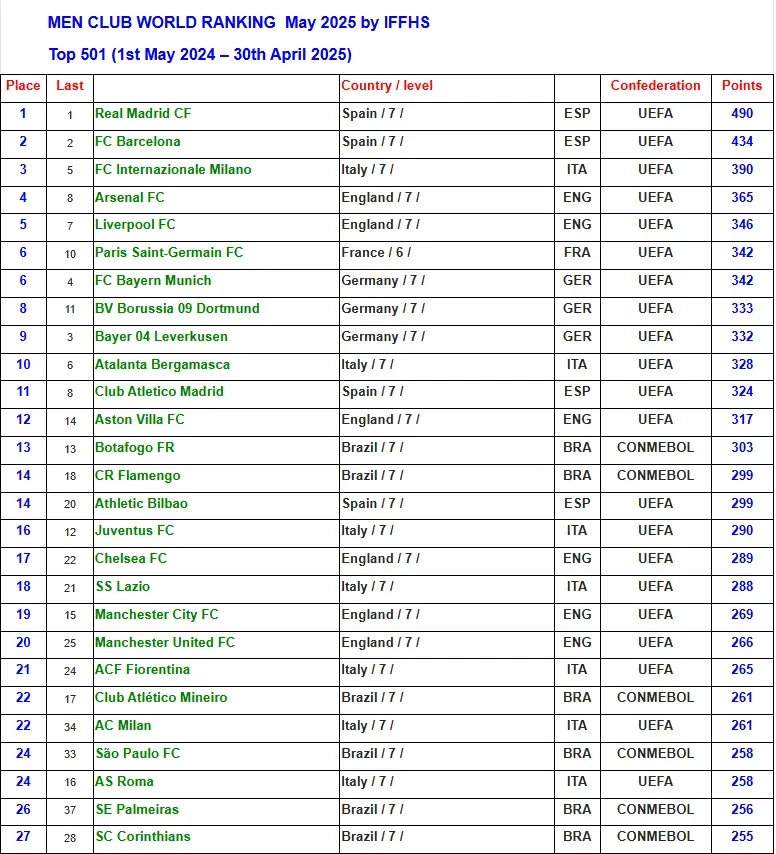This screenshot has width=776, height=854.
Task: Select the Top 501 date range subtitle
Action: pyautogui.click(x=200, y=55)
